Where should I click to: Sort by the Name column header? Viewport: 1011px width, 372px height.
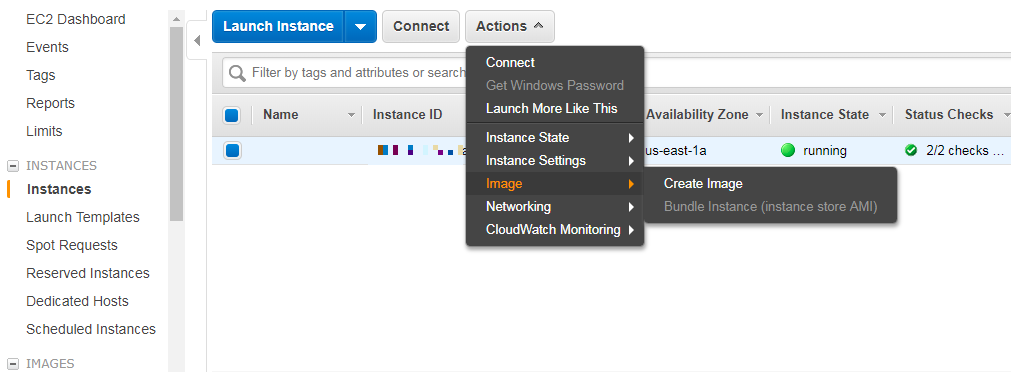280,115
